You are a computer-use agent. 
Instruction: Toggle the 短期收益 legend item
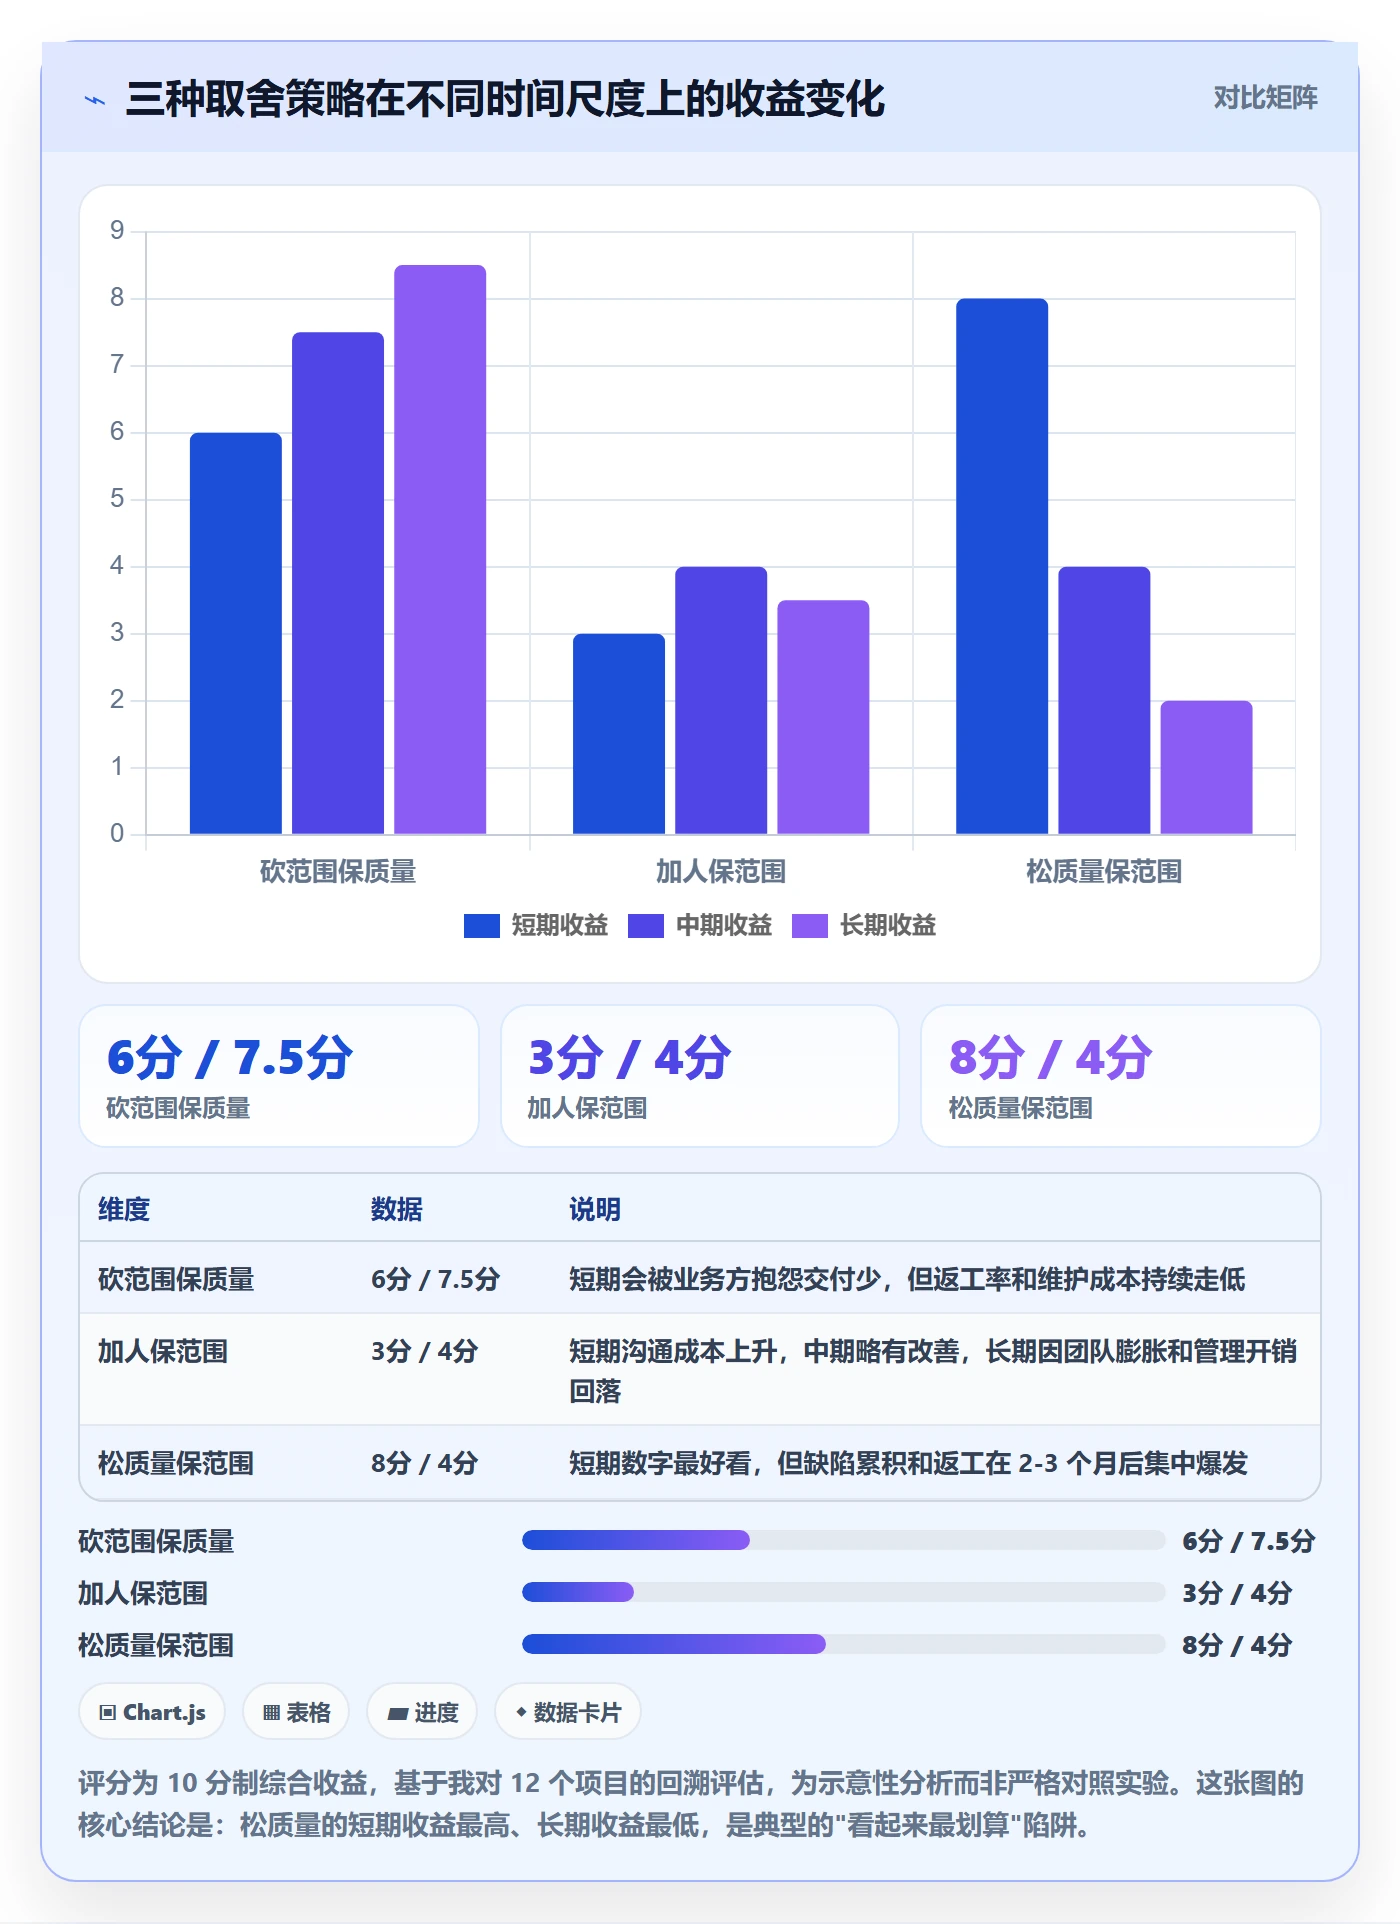click(x=536, y=926)
